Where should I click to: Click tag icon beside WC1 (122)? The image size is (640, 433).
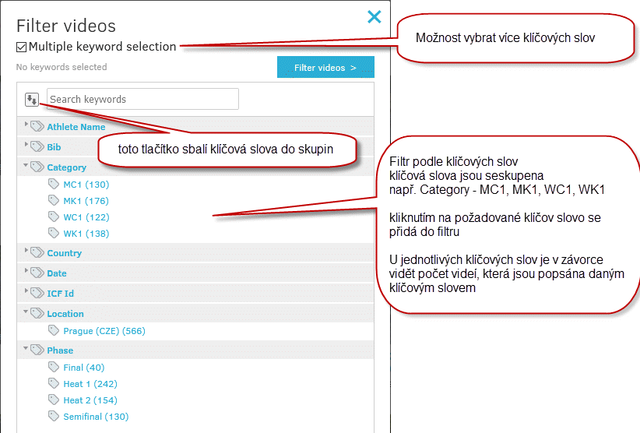pyautogui.click(x=53, y=216)
